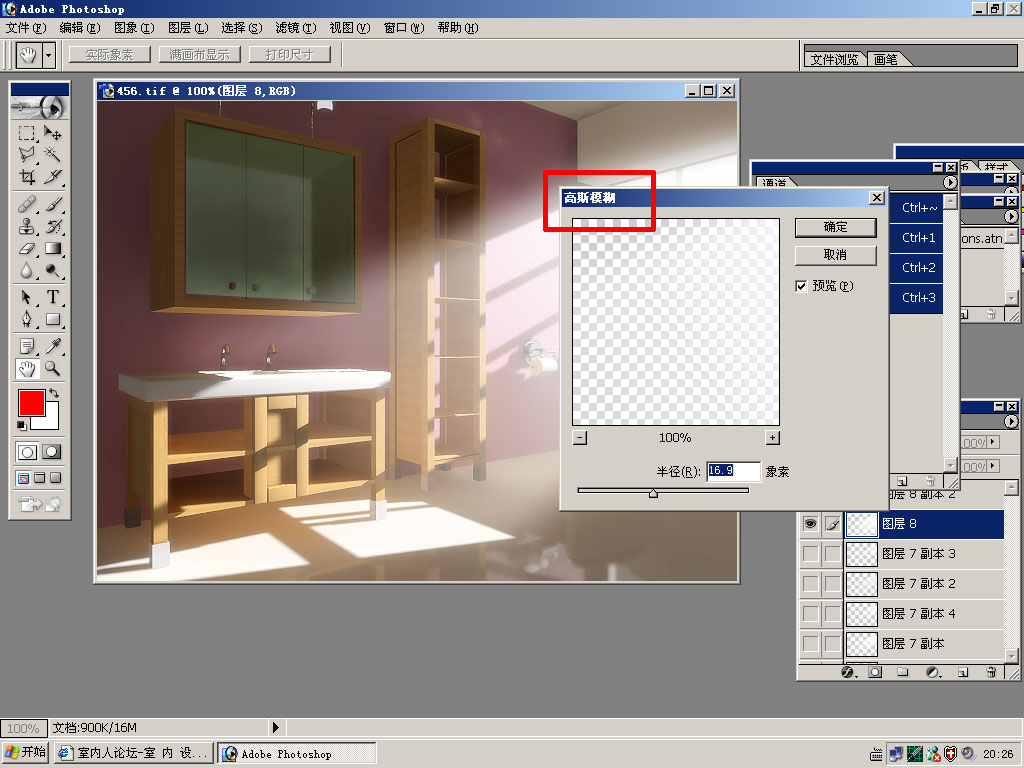The width and height of the screenshot is (1024, 768).
Task: Click 确定 button in Gaussian blur dialog
Action: tap(835, 227)
